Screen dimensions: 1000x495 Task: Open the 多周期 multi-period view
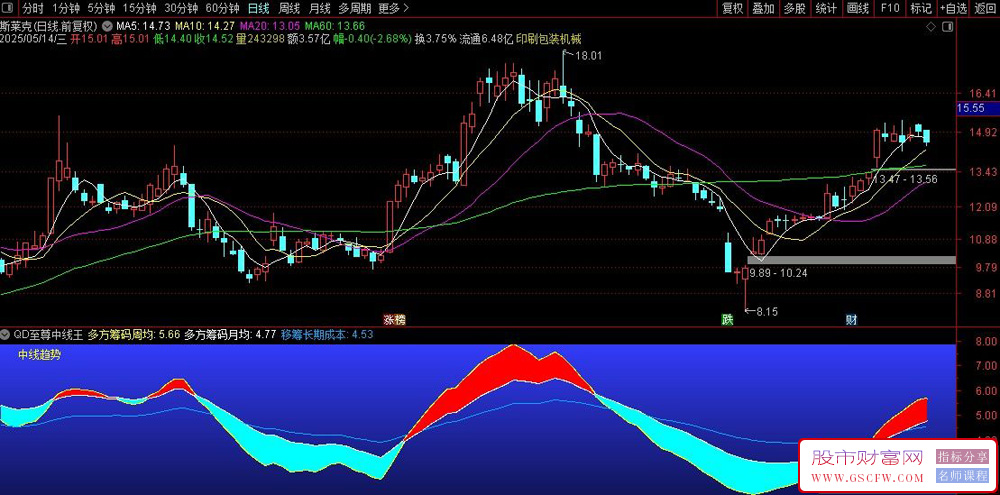pos(354,8)
